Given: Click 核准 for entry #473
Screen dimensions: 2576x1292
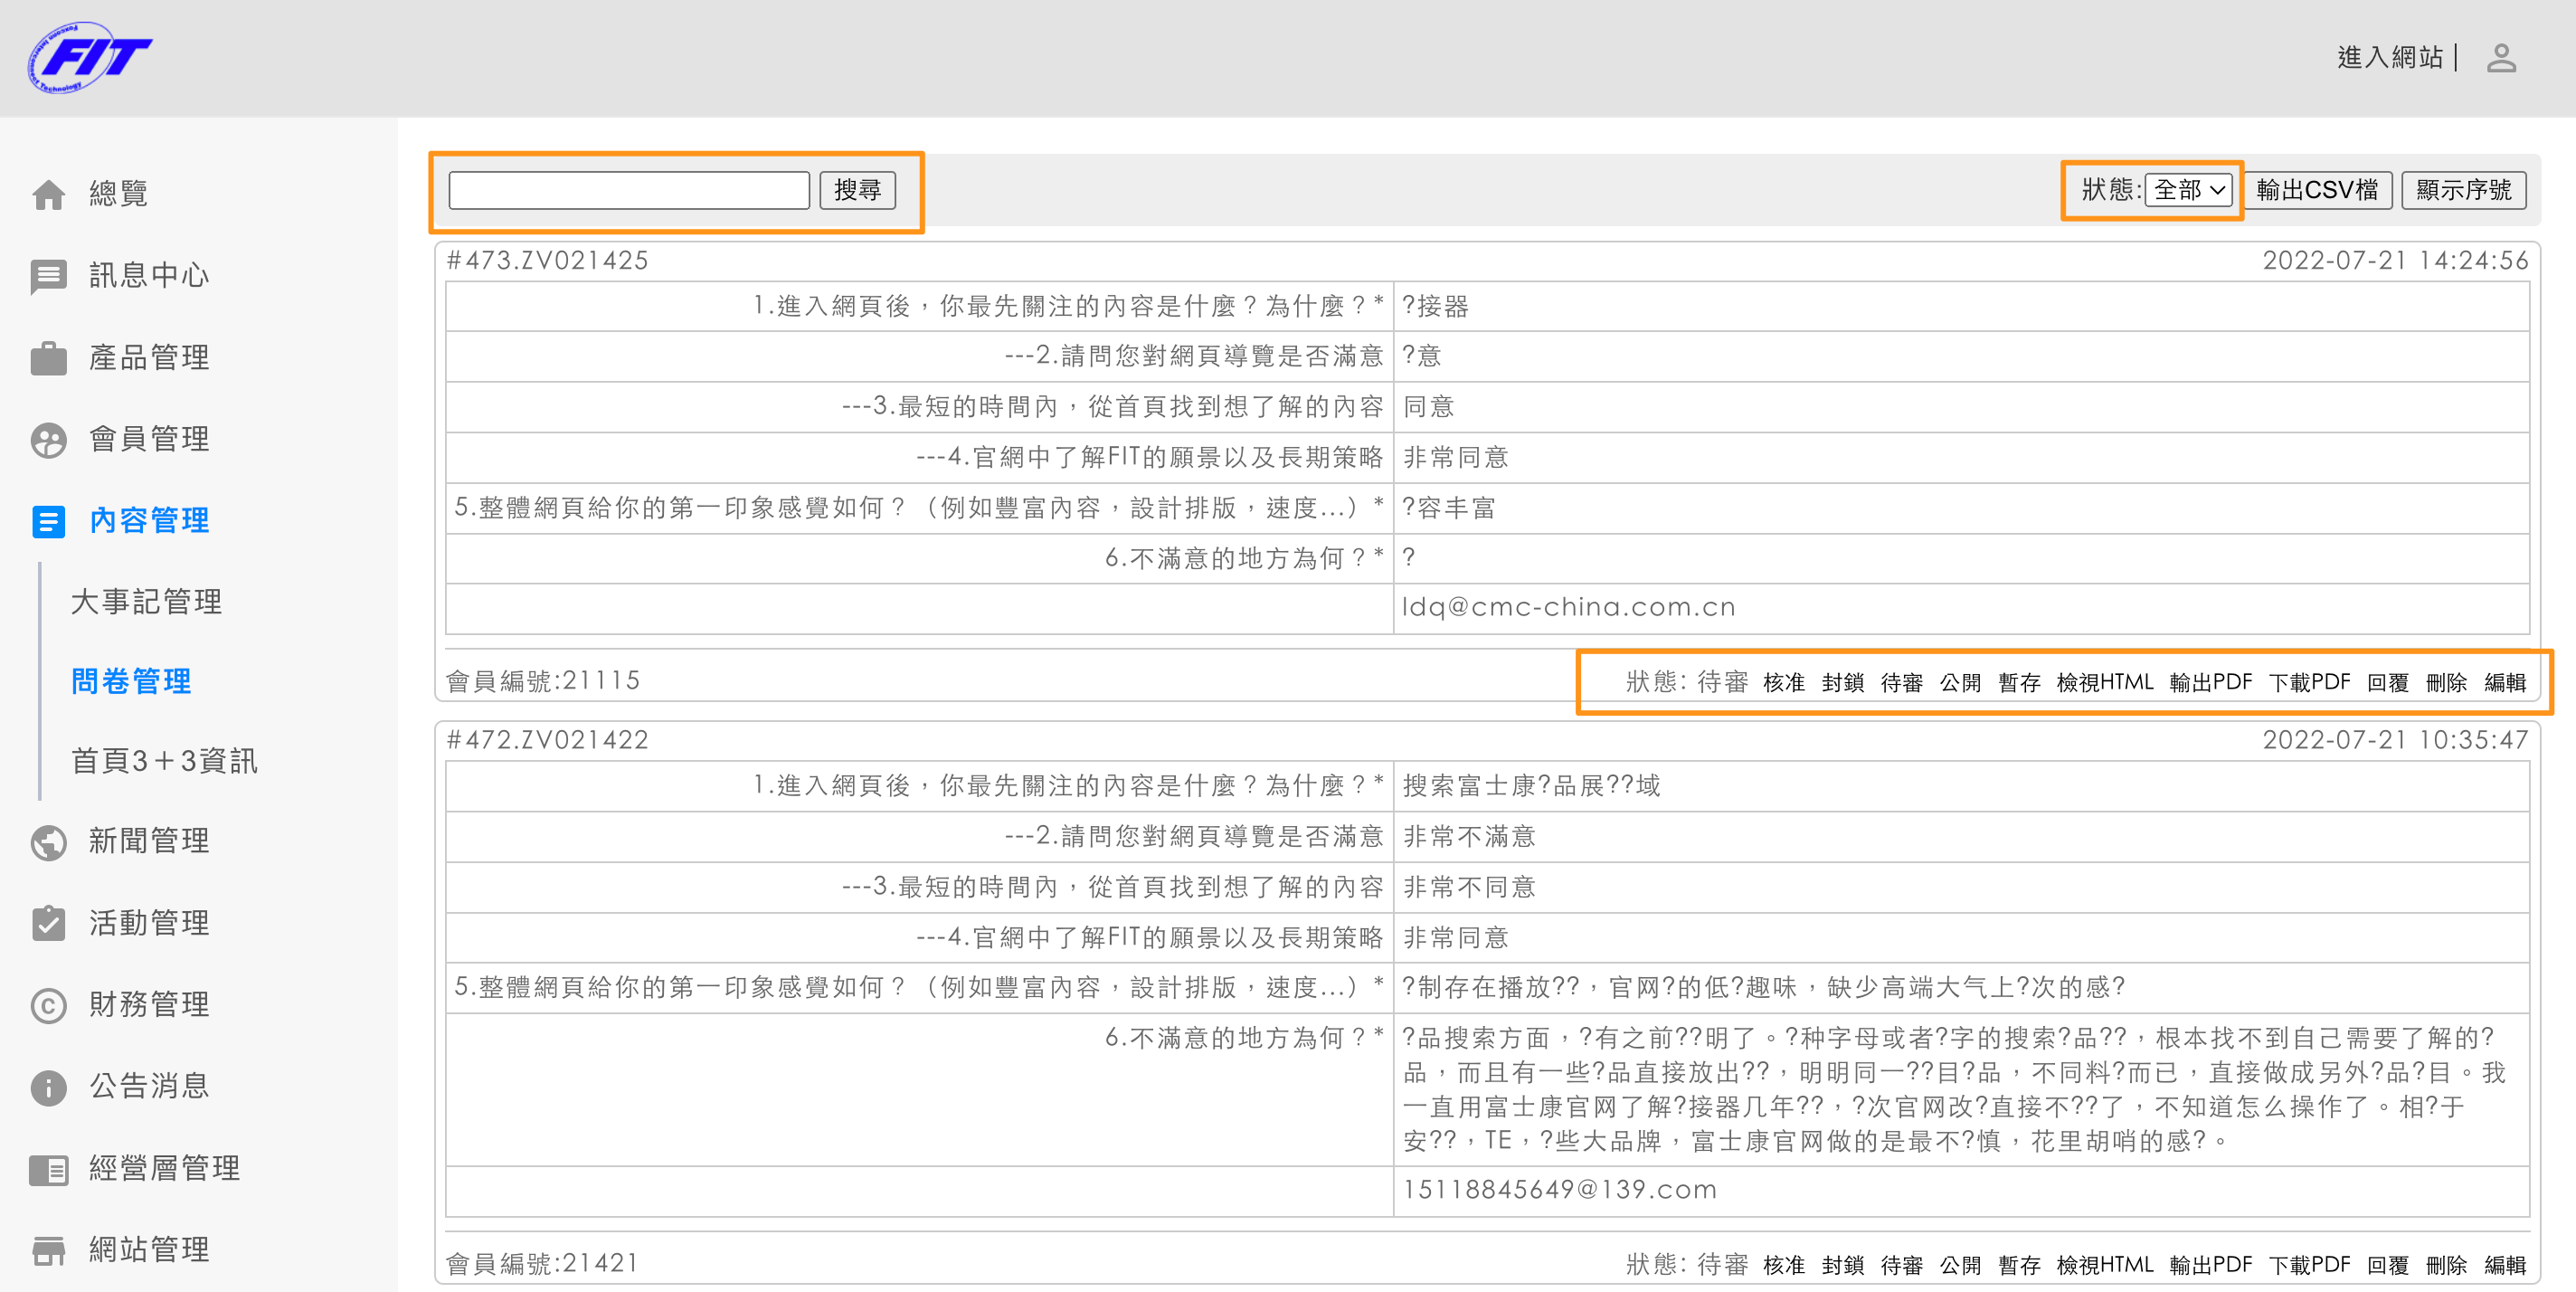Looking at the screenshot, I should click(x=1783, y=683).
